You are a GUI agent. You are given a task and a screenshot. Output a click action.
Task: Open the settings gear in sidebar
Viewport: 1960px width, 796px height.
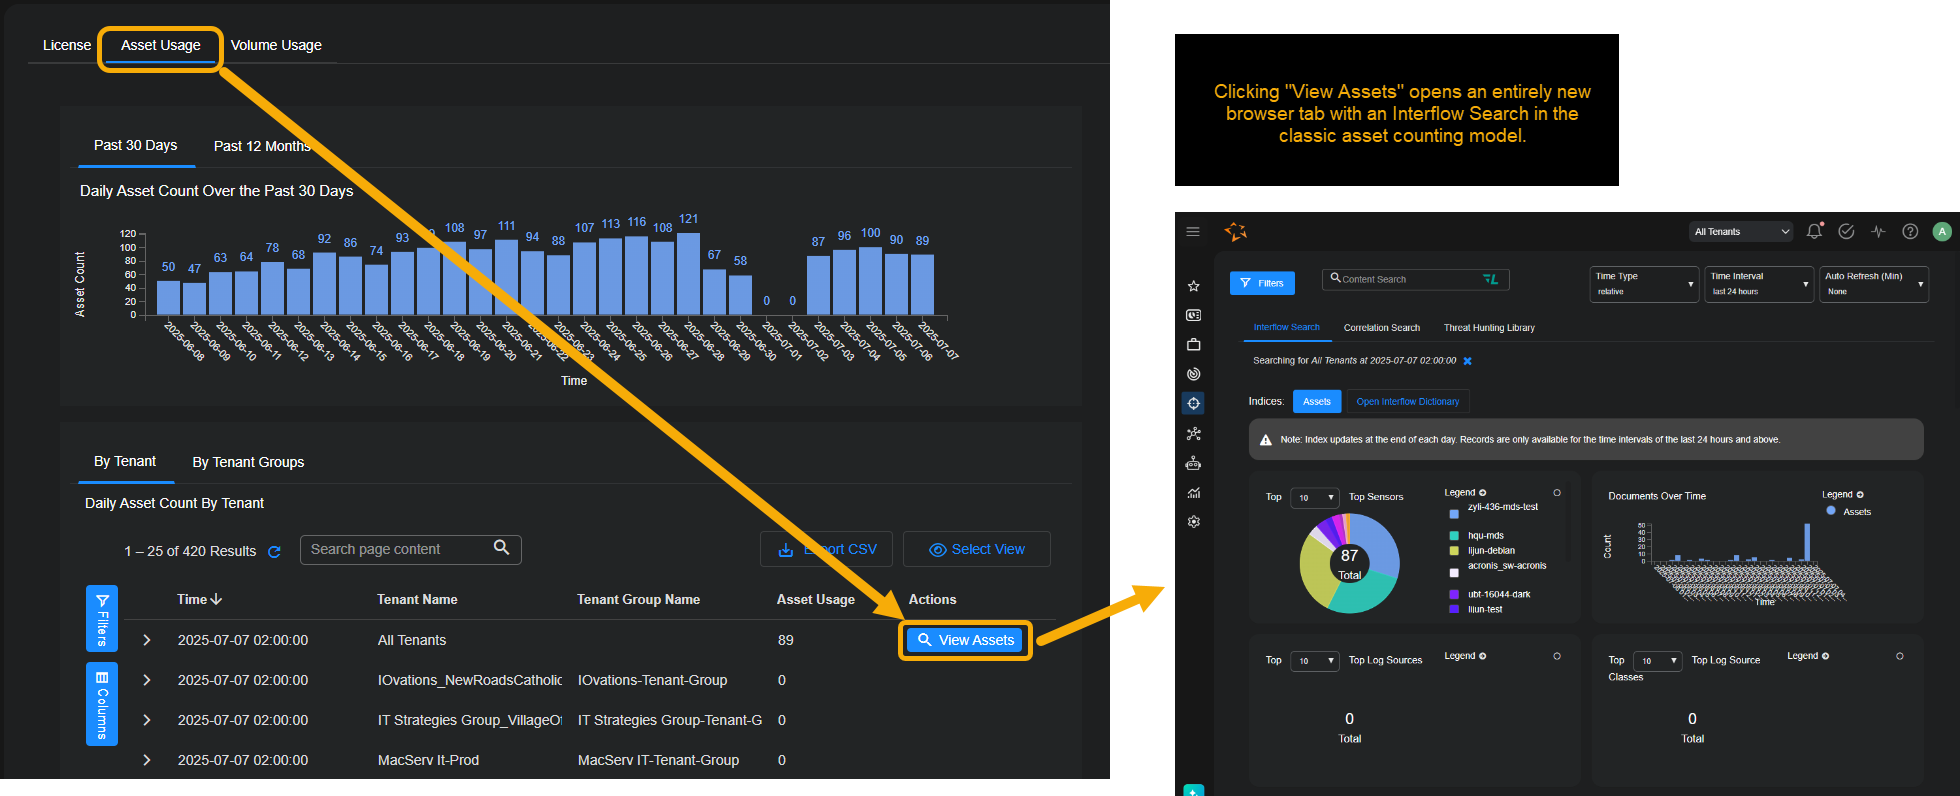pos(1193,522)
